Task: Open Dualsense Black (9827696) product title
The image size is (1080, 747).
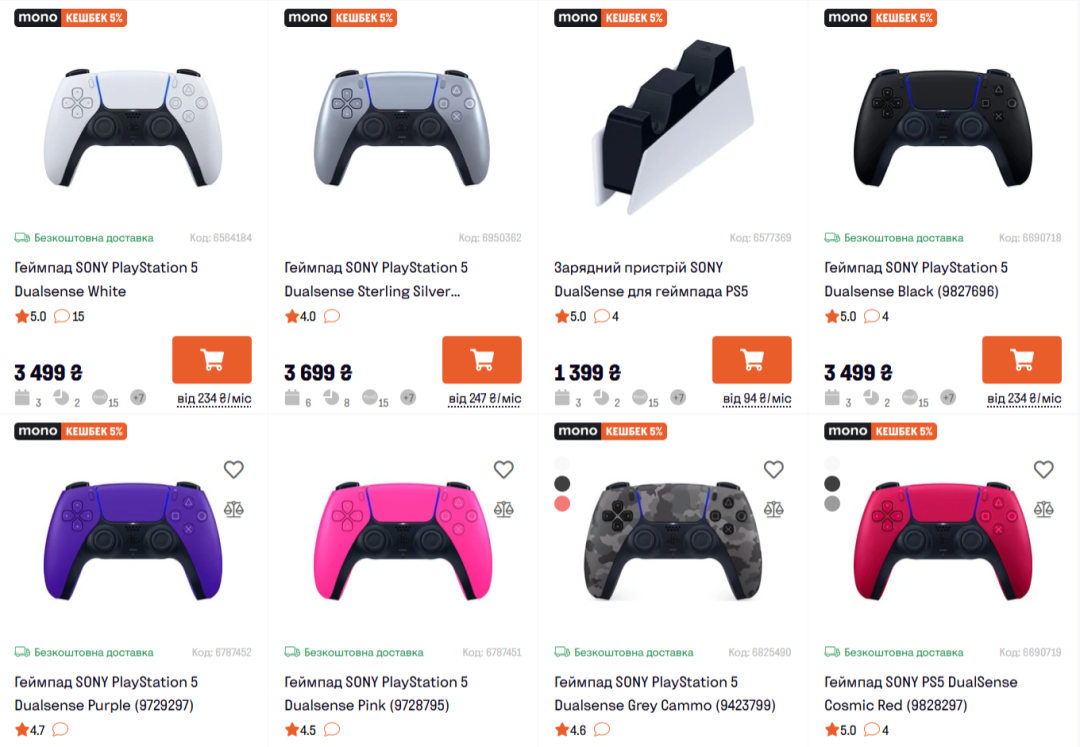Action: pyautogui.click(x=915, y=280)
